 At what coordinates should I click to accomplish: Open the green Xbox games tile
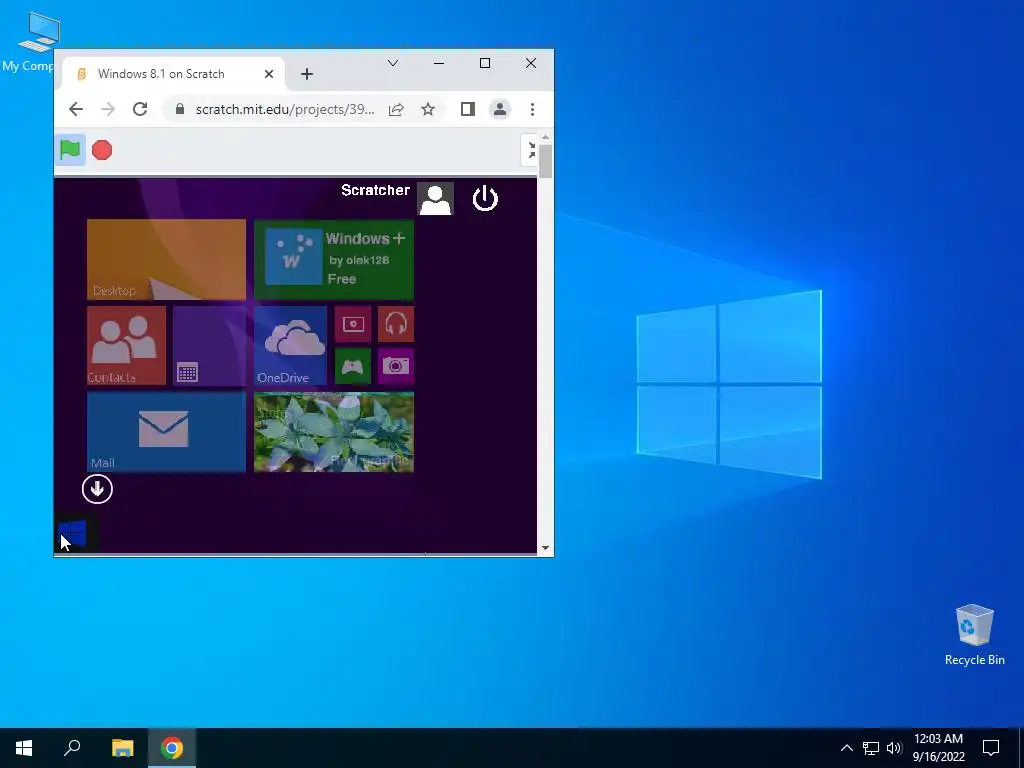coord(353,366)
